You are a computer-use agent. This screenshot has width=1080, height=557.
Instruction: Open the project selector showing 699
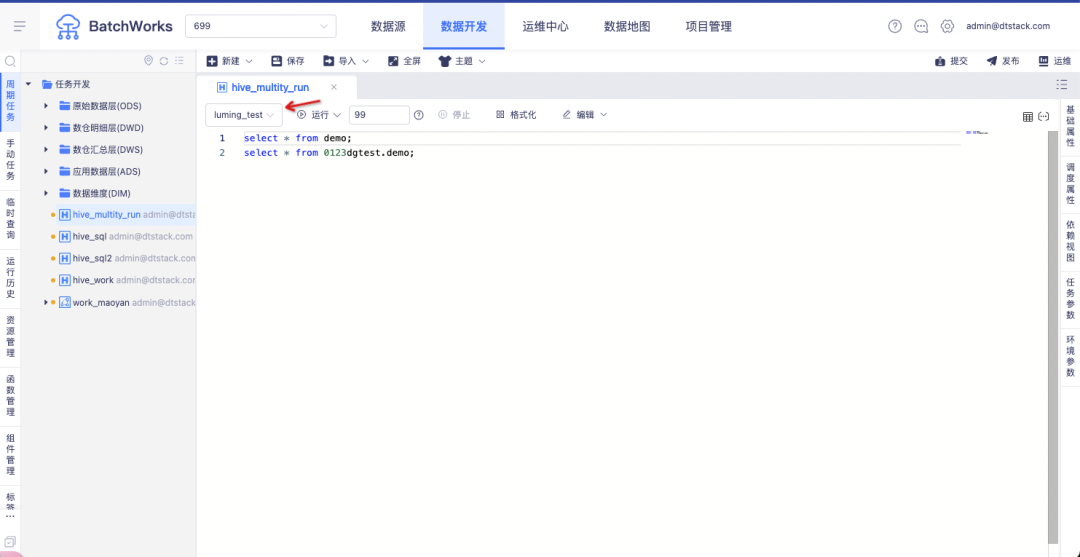pyautogui.click(x=261, y=26)
